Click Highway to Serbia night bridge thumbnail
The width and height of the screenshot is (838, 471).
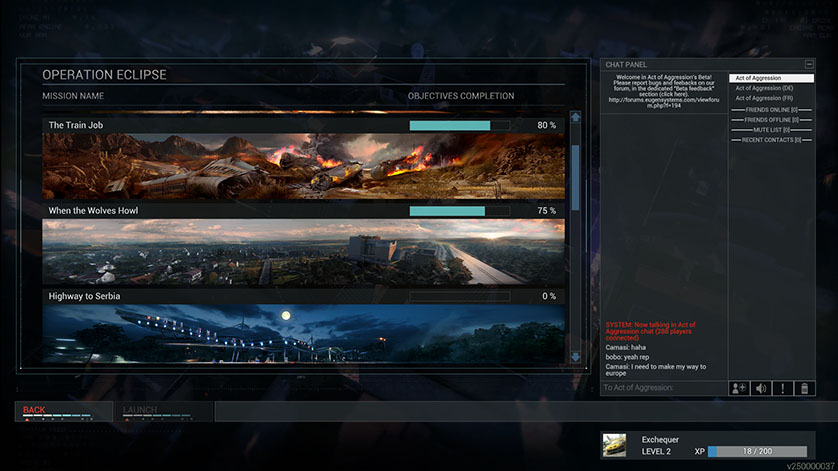(x=303, y=334)
